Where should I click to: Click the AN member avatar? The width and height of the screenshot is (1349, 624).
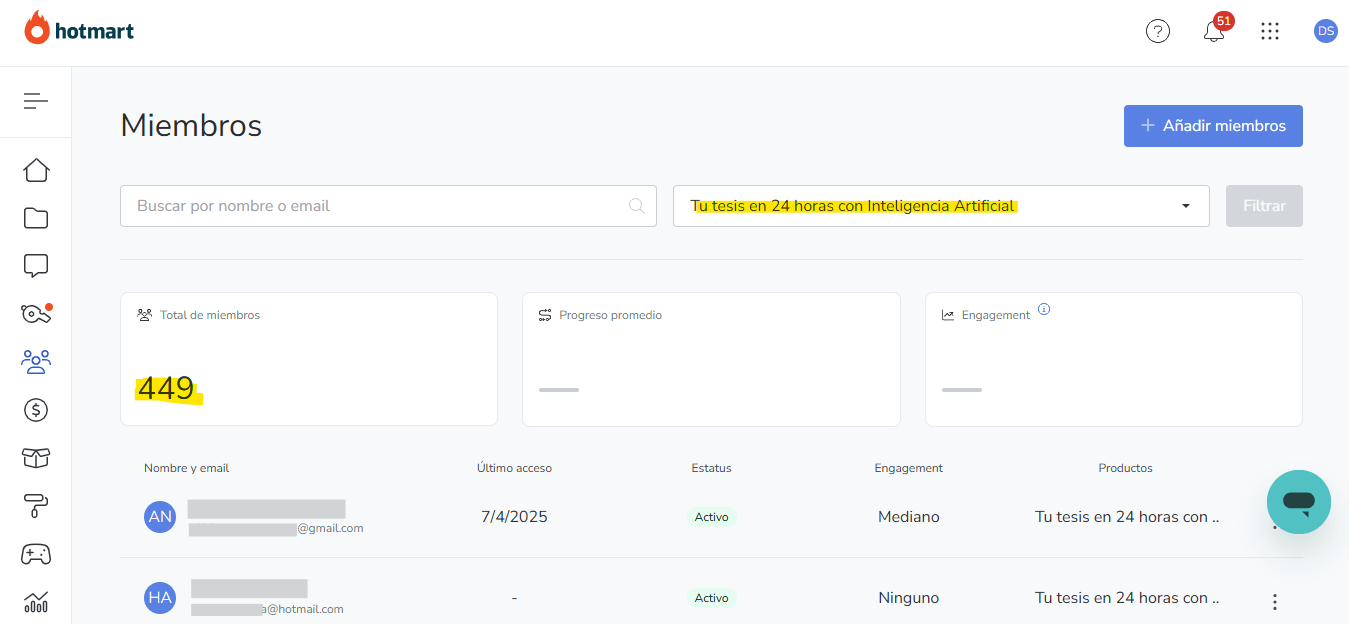[x=160, y=517]
